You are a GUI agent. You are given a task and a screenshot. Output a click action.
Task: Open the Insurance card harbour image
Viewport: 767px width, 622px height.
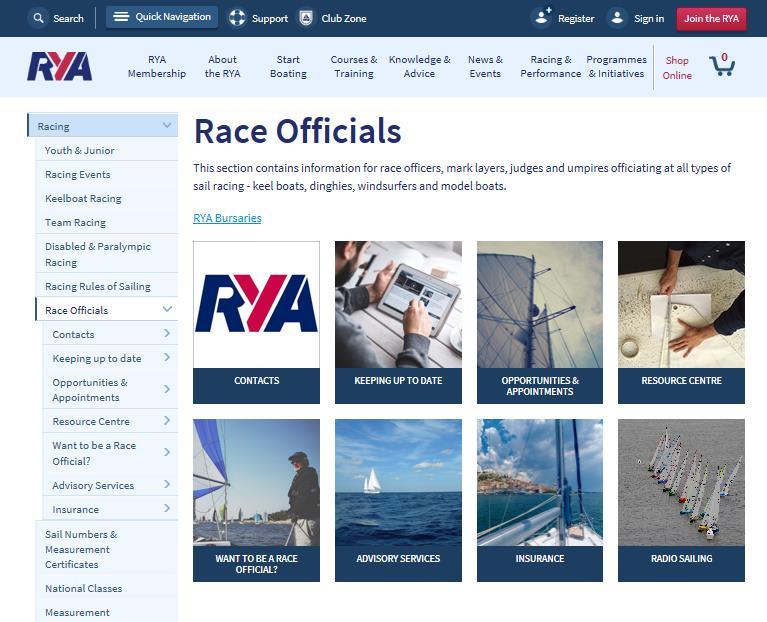coord(540,482)
